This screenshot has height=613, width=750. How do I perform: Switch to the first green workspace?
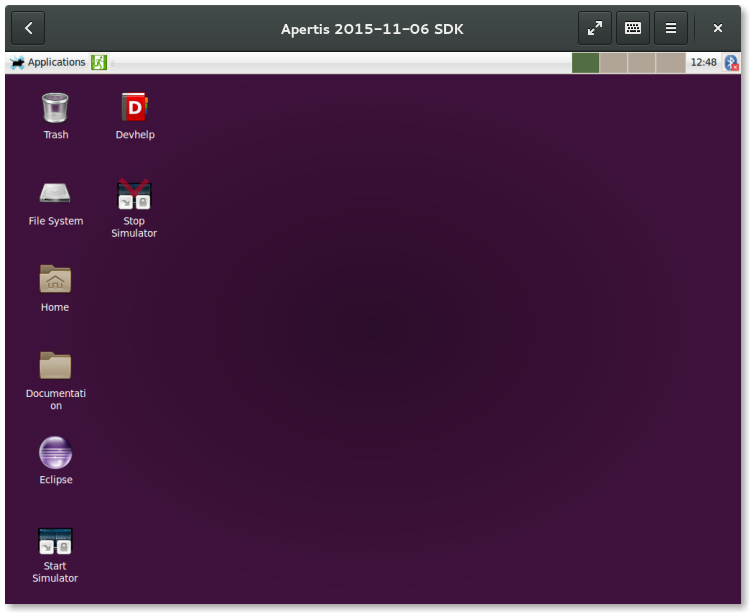(586, 62)
